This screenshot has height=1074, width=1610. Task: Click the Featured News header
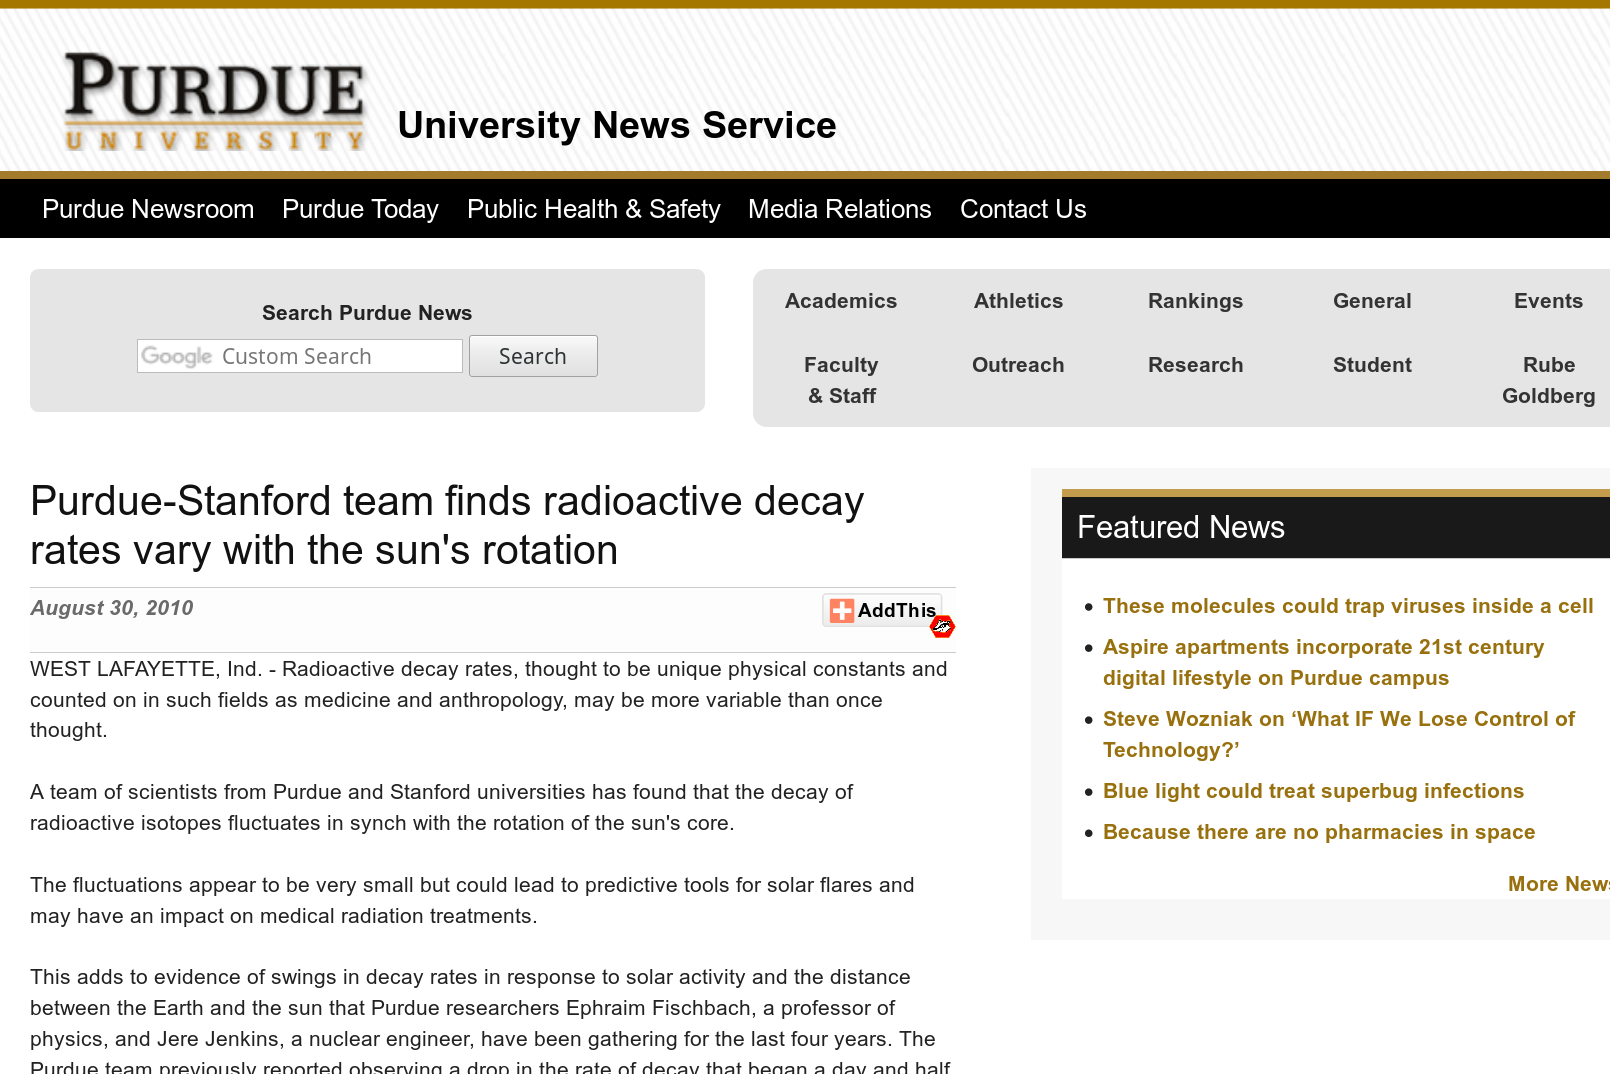(x=1336, y=527)
